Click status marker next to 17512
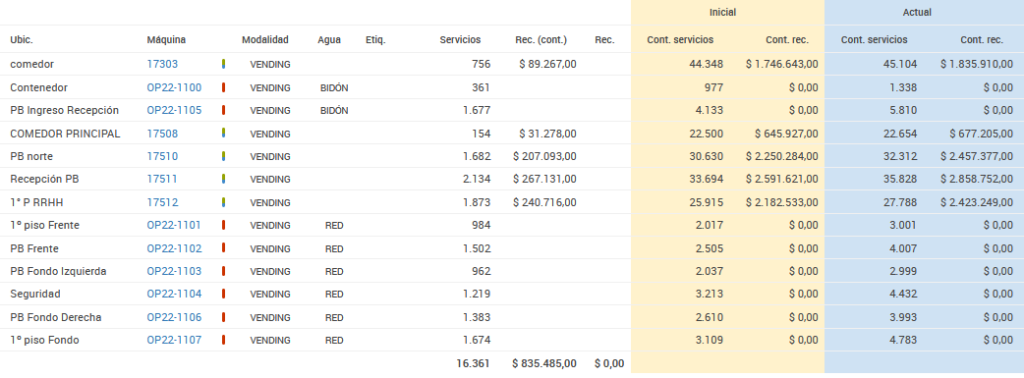Screen dimensions: 1024x378 [x=223, y=202]
